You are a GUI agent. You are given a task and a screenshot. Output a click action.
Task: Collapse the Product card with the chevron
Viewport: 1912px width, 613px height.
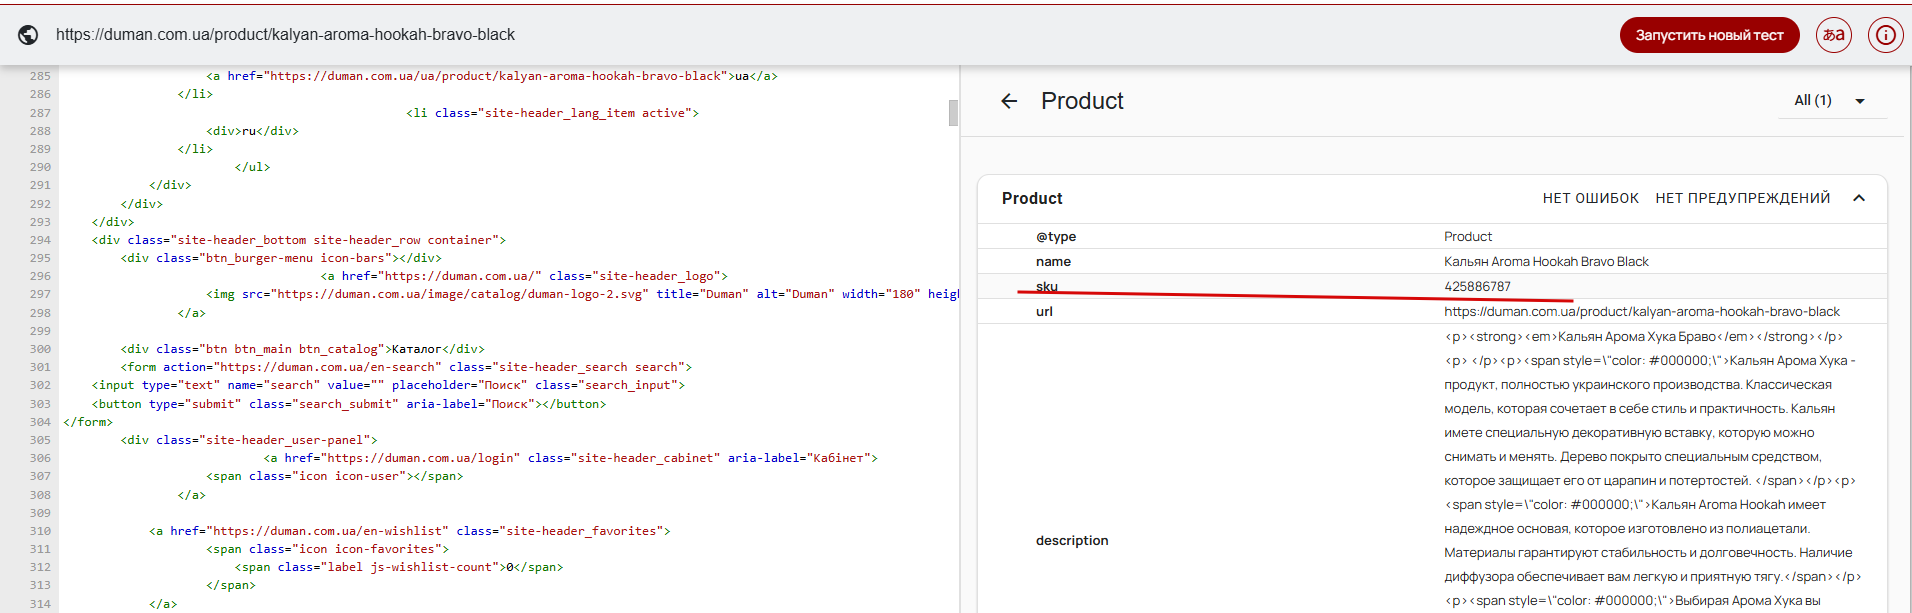click(x=1859, y=198)
